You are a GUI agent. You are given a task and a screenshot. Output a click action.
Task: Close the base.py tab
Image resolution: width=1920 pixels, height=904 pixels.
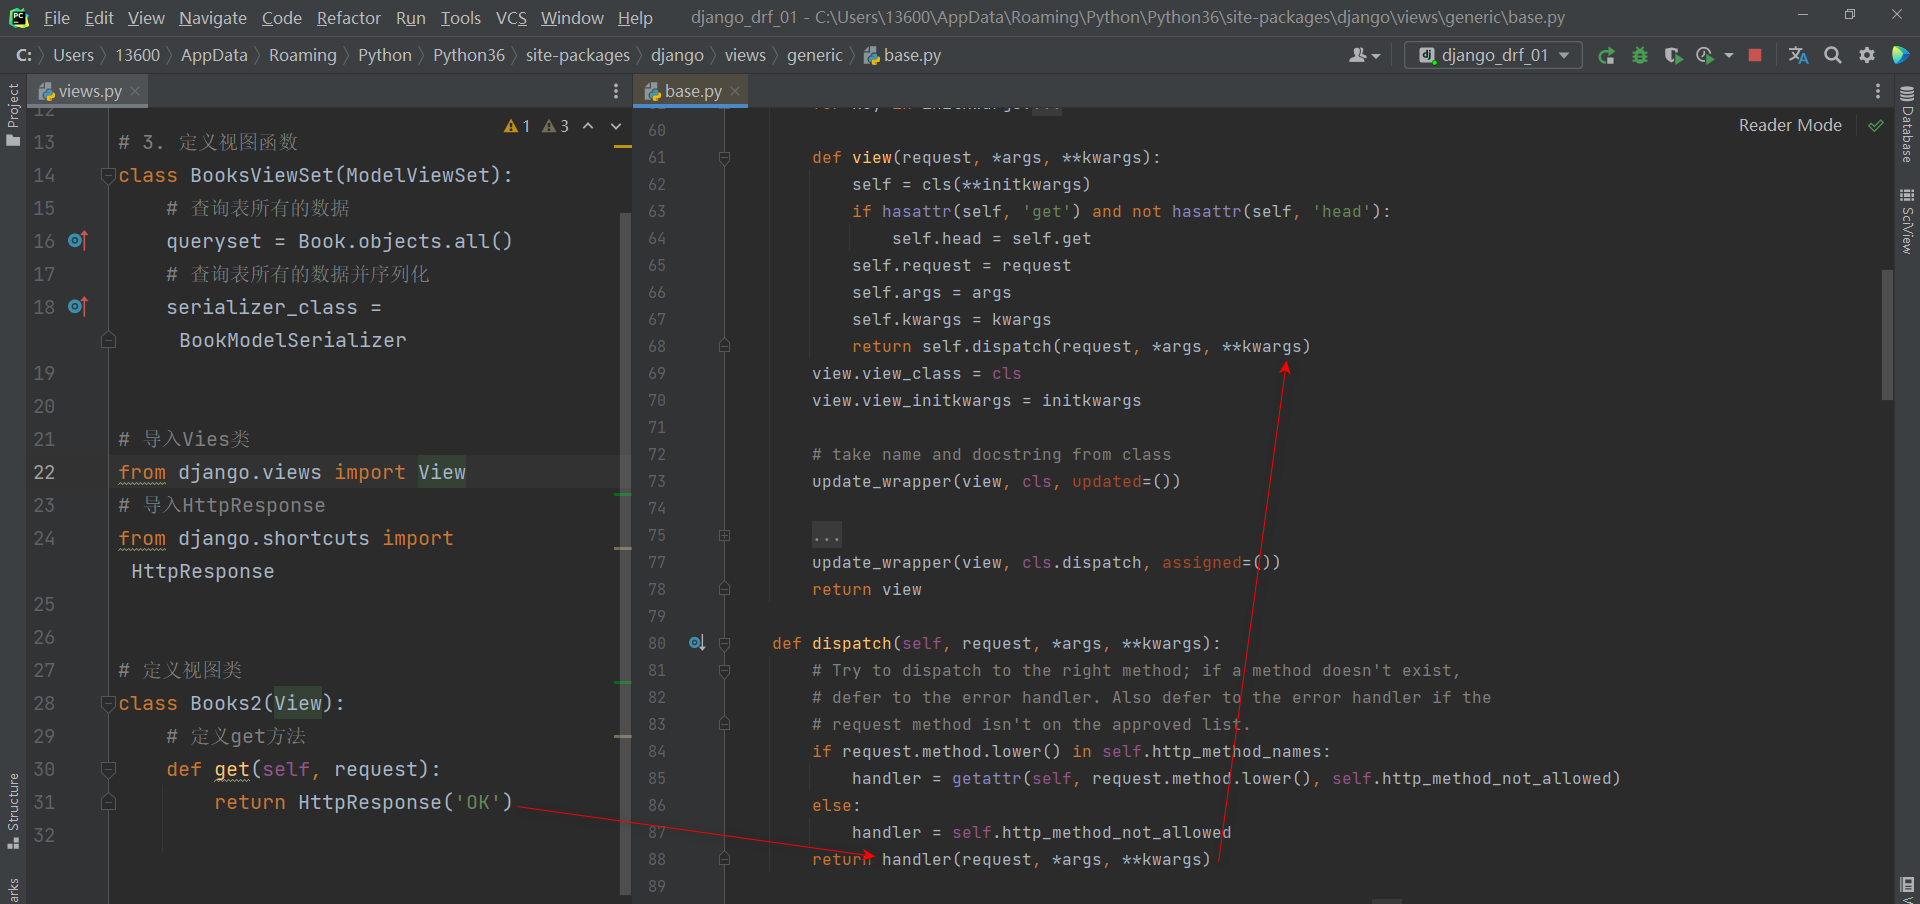coord(735,91)
